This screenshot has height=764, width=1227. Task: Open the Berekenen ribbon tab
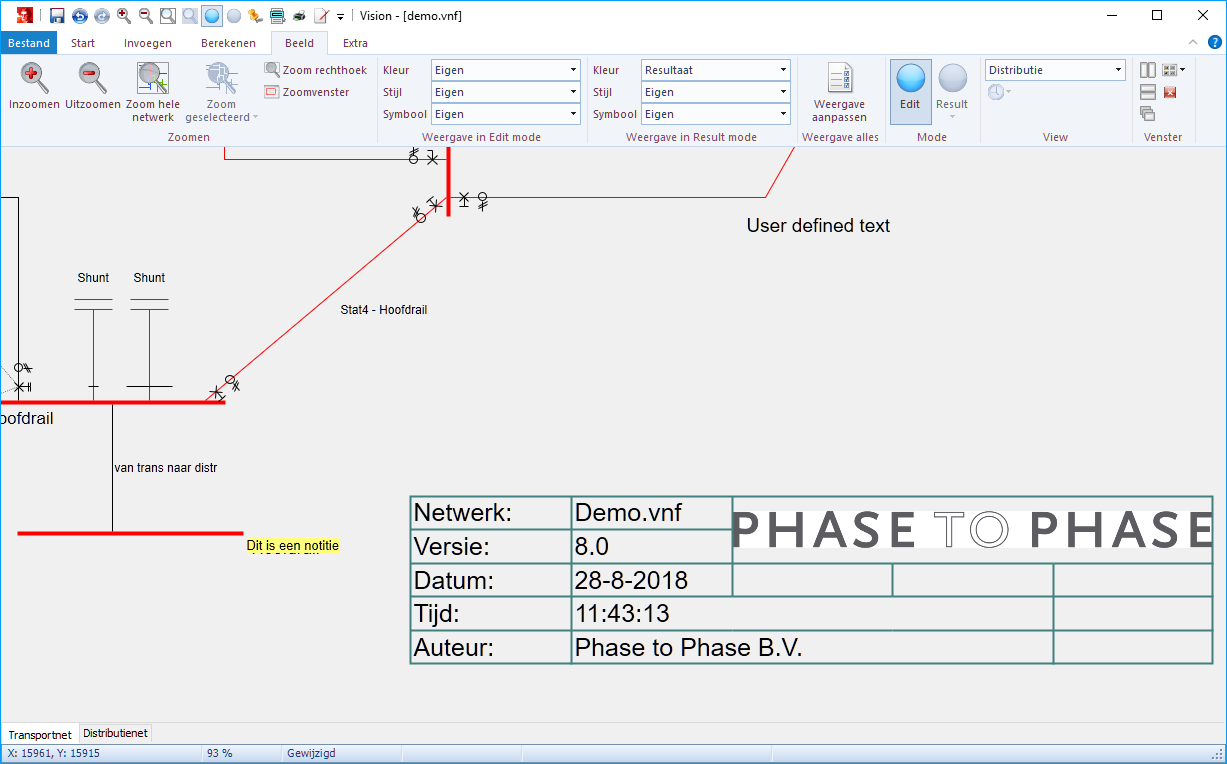(x=228, y=43)
